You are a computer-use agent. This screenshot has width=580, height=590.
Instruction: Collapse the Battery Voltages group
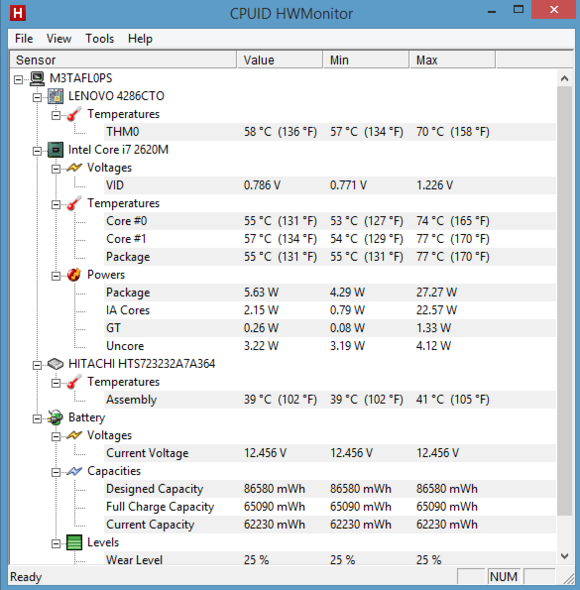pos(56,436)
